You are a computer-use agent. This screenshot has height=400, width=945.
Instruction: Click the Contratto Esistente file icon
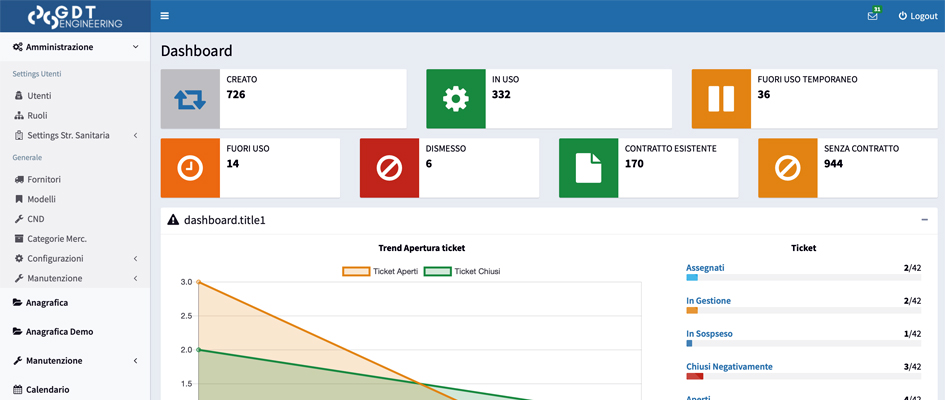[x=588, y=168]
